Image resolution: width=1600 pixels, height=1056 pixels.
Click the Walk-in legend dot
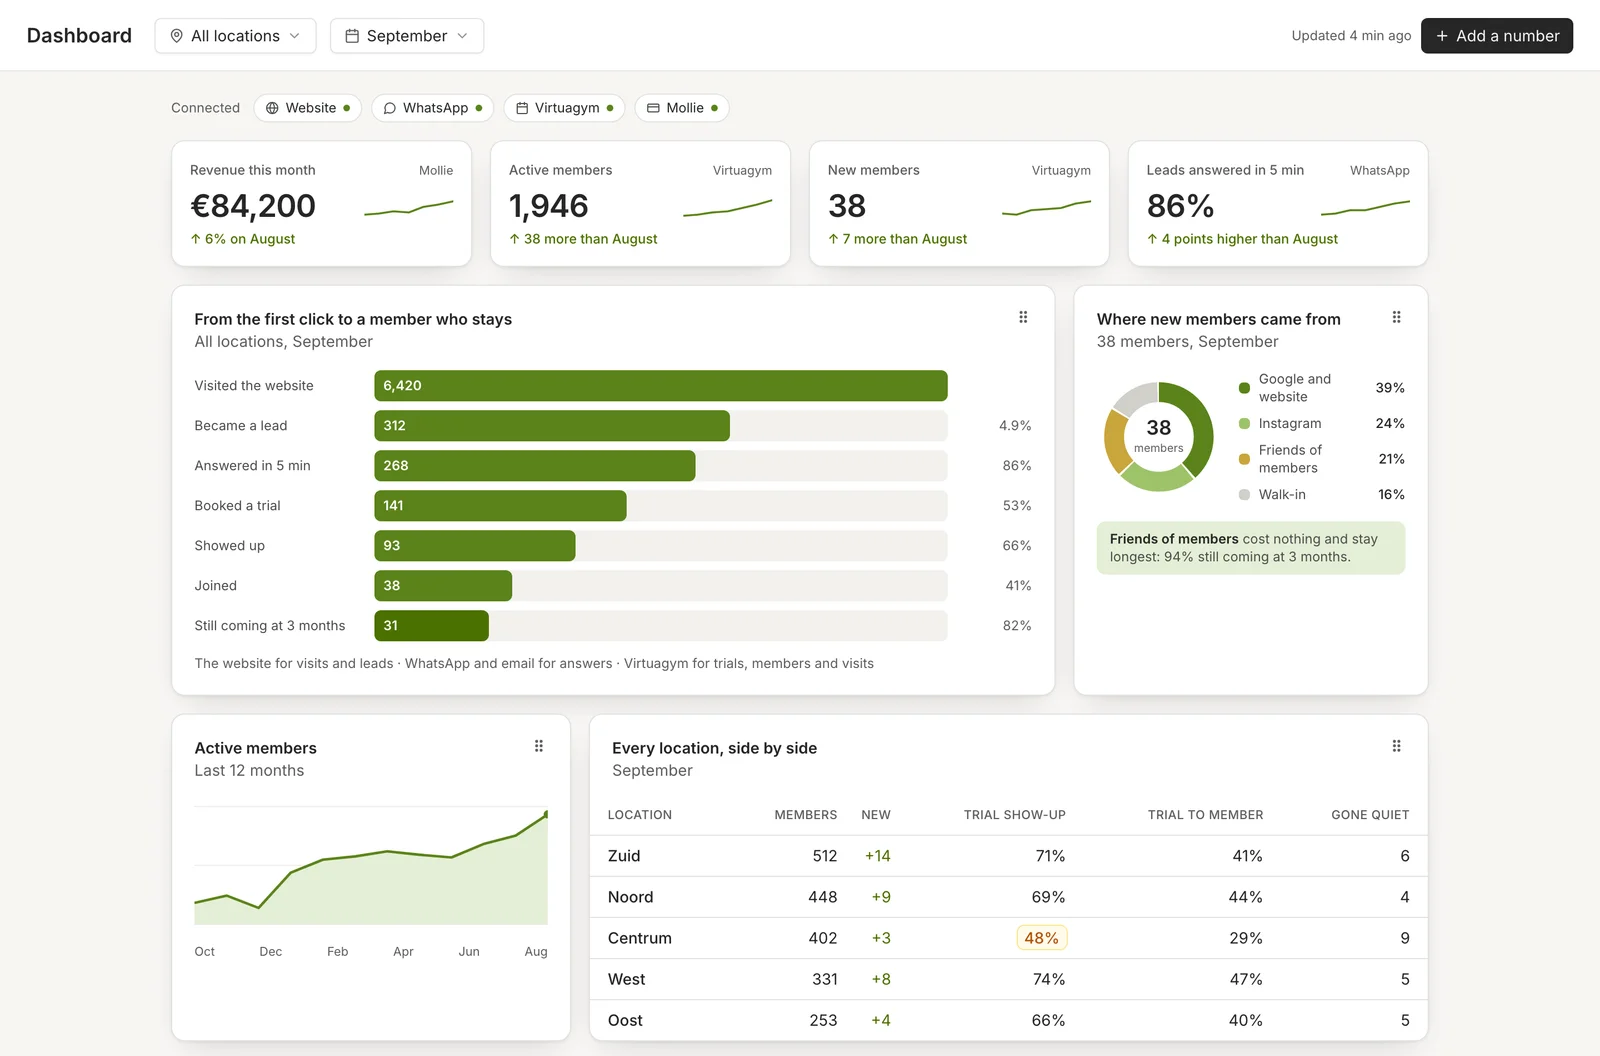(x=1244, y=495)
